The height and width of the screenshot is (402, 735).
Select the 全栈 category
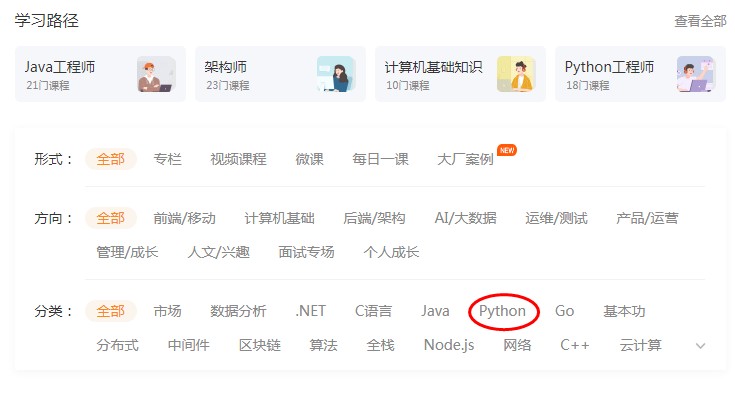tap(380, 345)
